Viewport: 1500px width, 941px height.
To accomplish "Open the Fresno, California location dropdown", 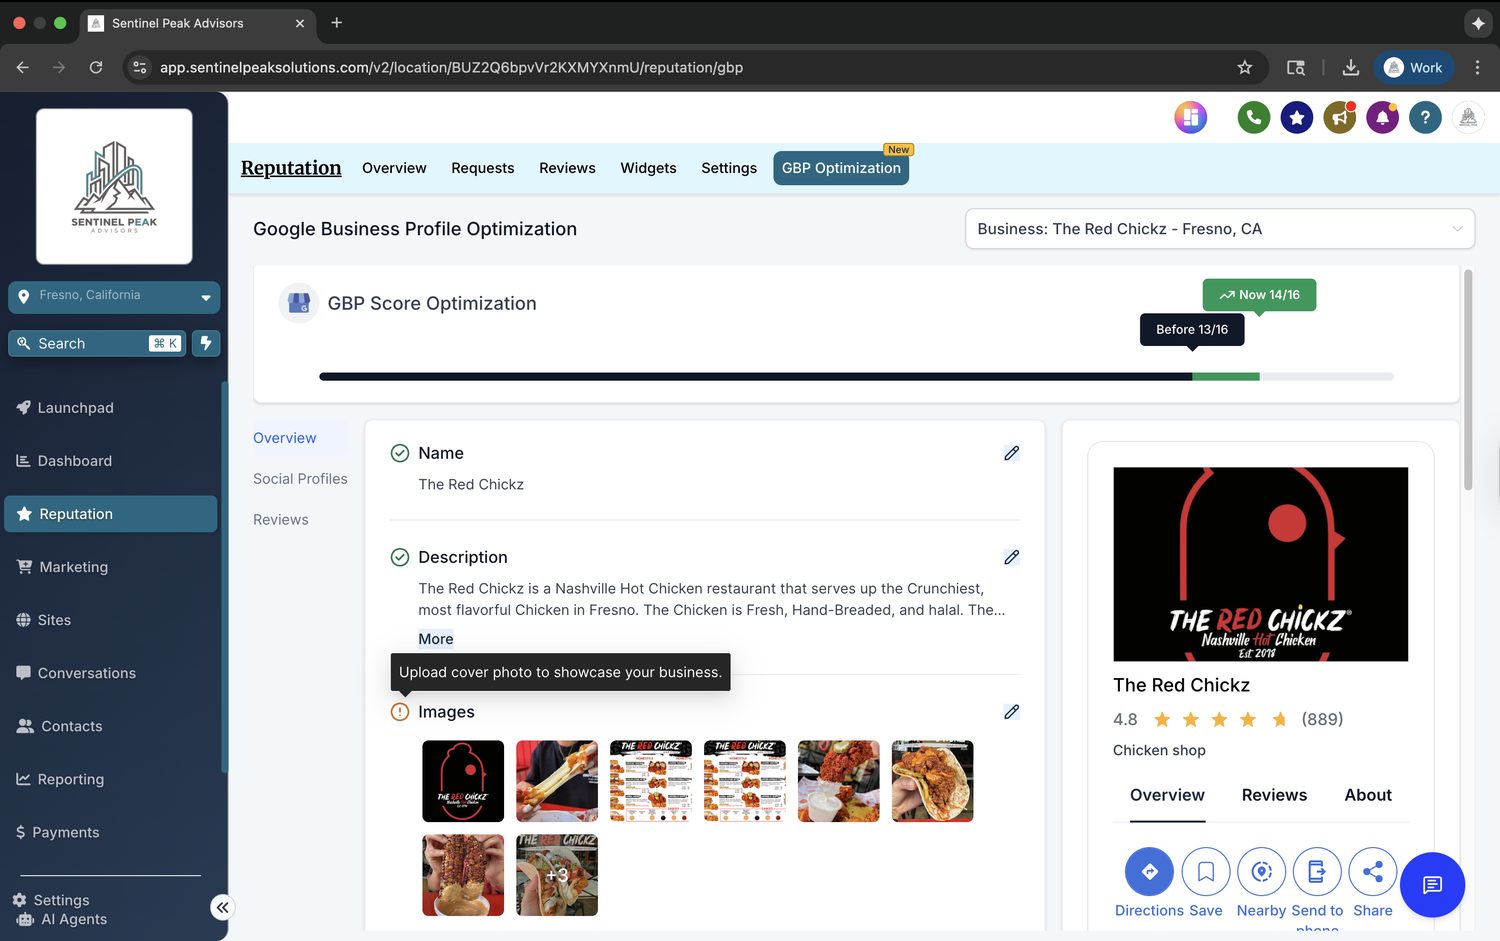I will coord(114,297).
